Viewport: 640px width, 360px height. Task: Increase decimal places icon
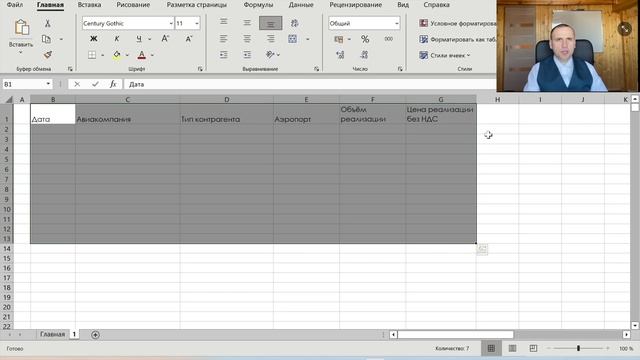[340, 55]
